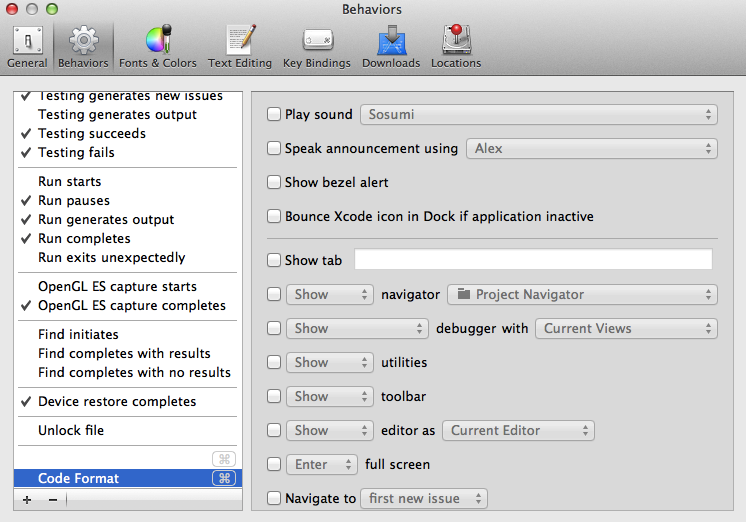Toggle the editor as checkbox
Viewport: 746px width, 522px height.
click(274, 430)
